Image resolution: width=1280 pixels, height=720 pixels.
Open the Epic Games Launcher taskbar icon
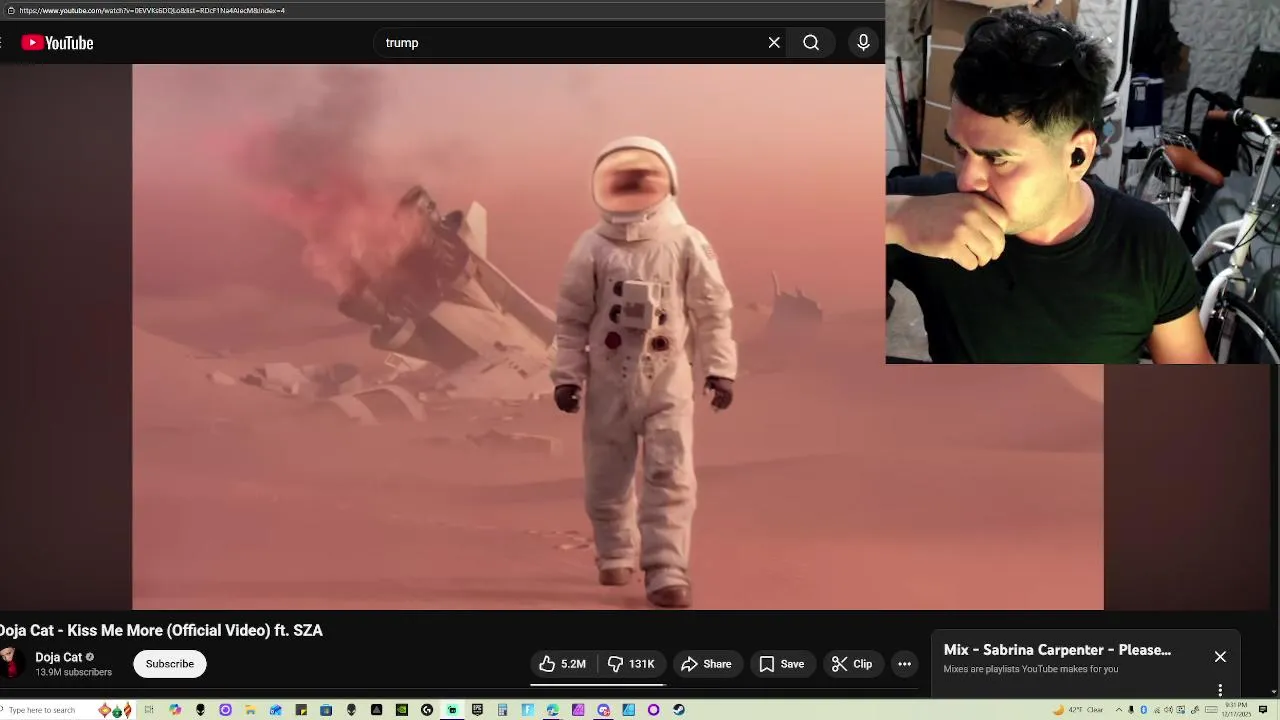click(x=477, y=710)
